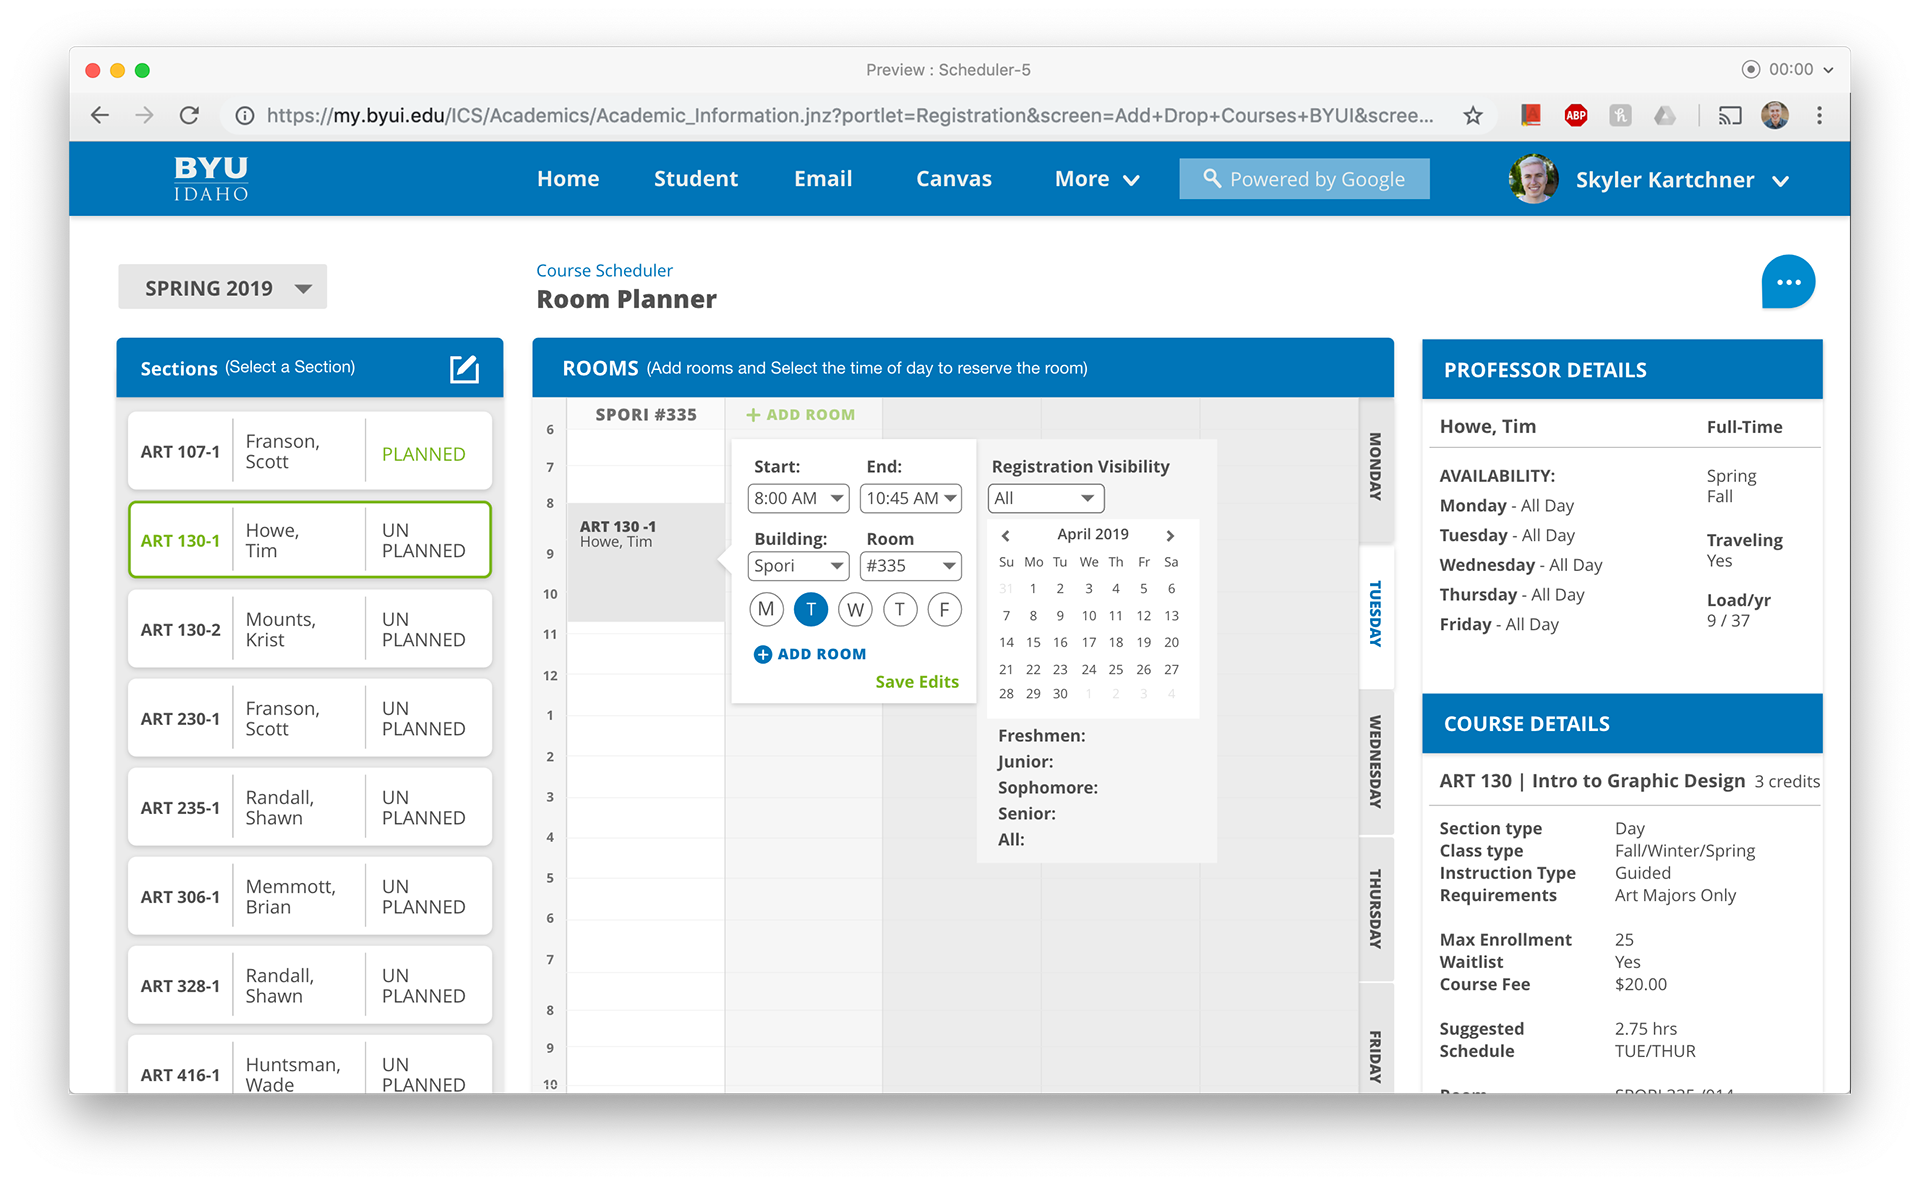Open the Start time dropdown
This screenshot has height=1185, width=1920.
point(799,498)
